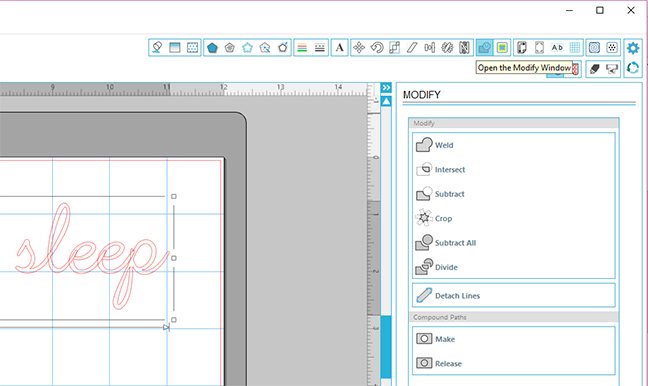Open the Move window (four arrows)

(359, 48)
